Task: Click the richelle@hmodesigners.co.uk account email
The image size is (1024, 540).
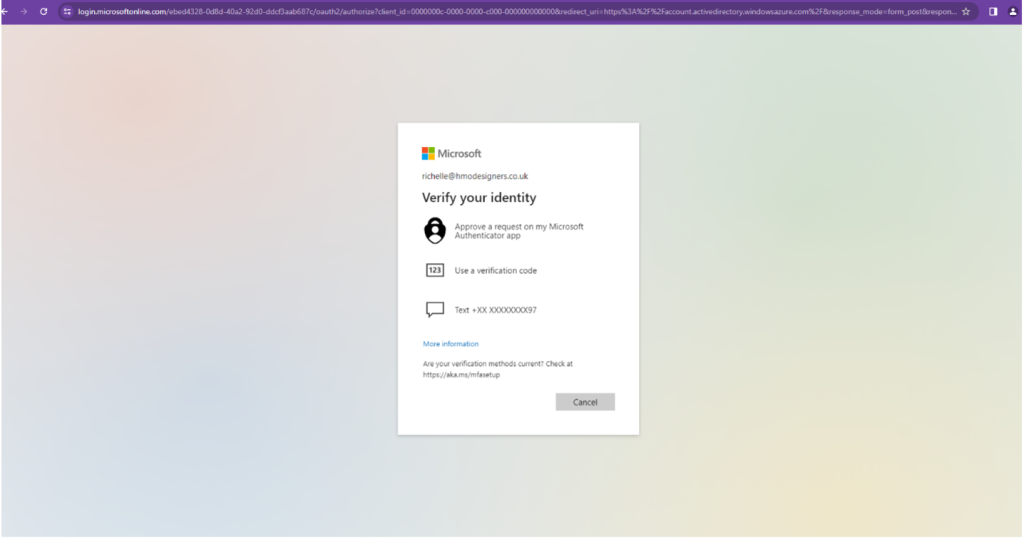Action: [475, 176]
